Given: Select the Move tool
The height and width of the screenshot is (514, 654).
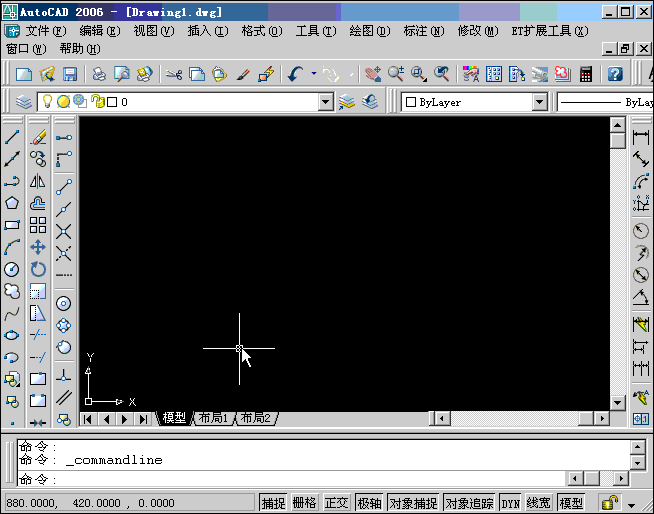Looking at the screenshot, I should coord(38,247).
